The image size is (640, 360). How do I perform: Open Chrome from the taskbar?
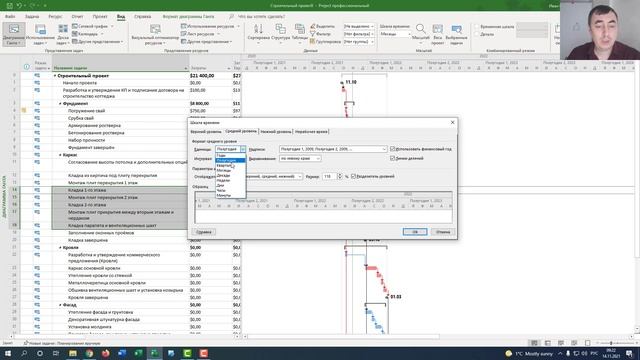[89, 353]
